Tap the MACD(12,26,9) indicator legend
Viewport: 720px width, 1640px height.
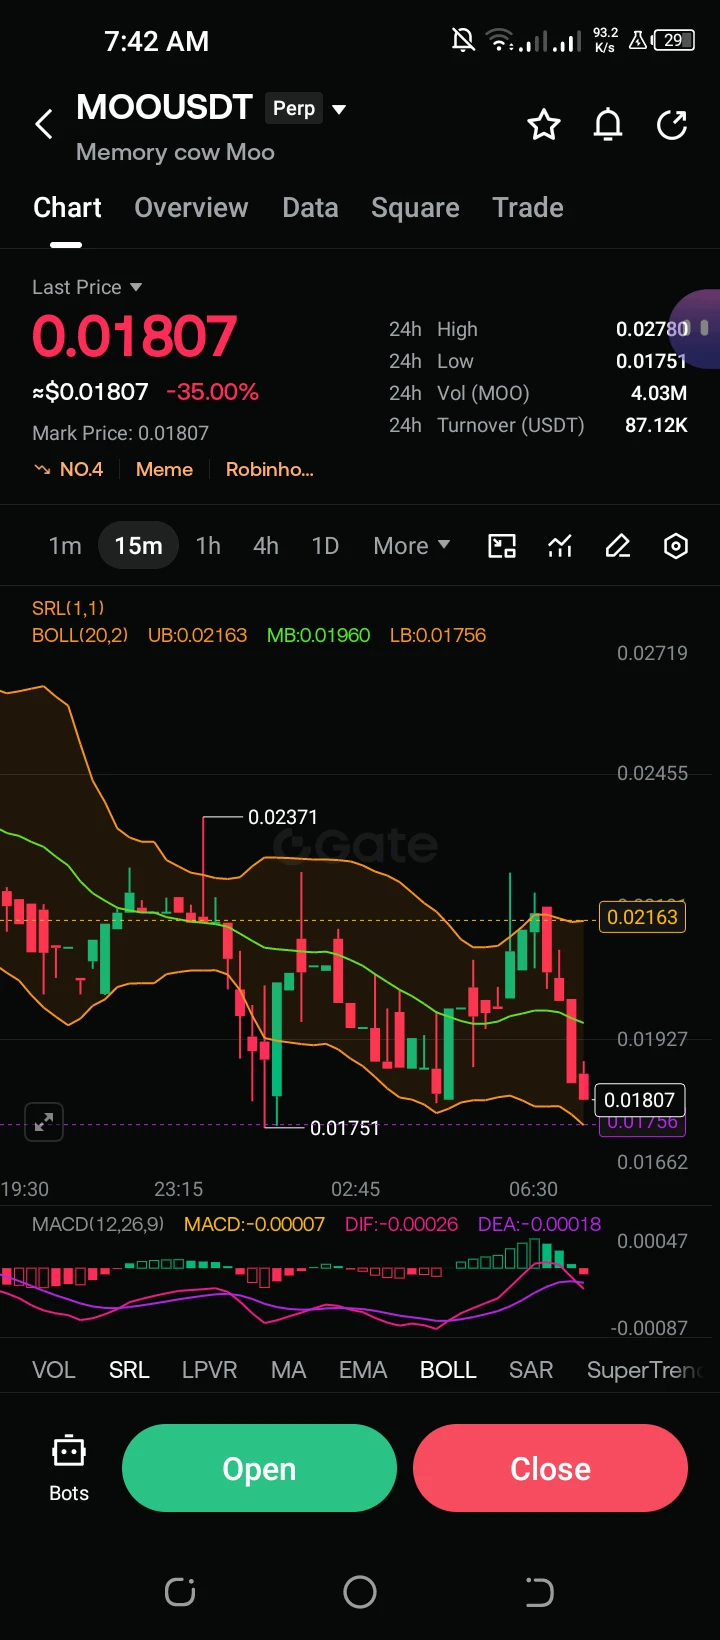point(98,1224)
